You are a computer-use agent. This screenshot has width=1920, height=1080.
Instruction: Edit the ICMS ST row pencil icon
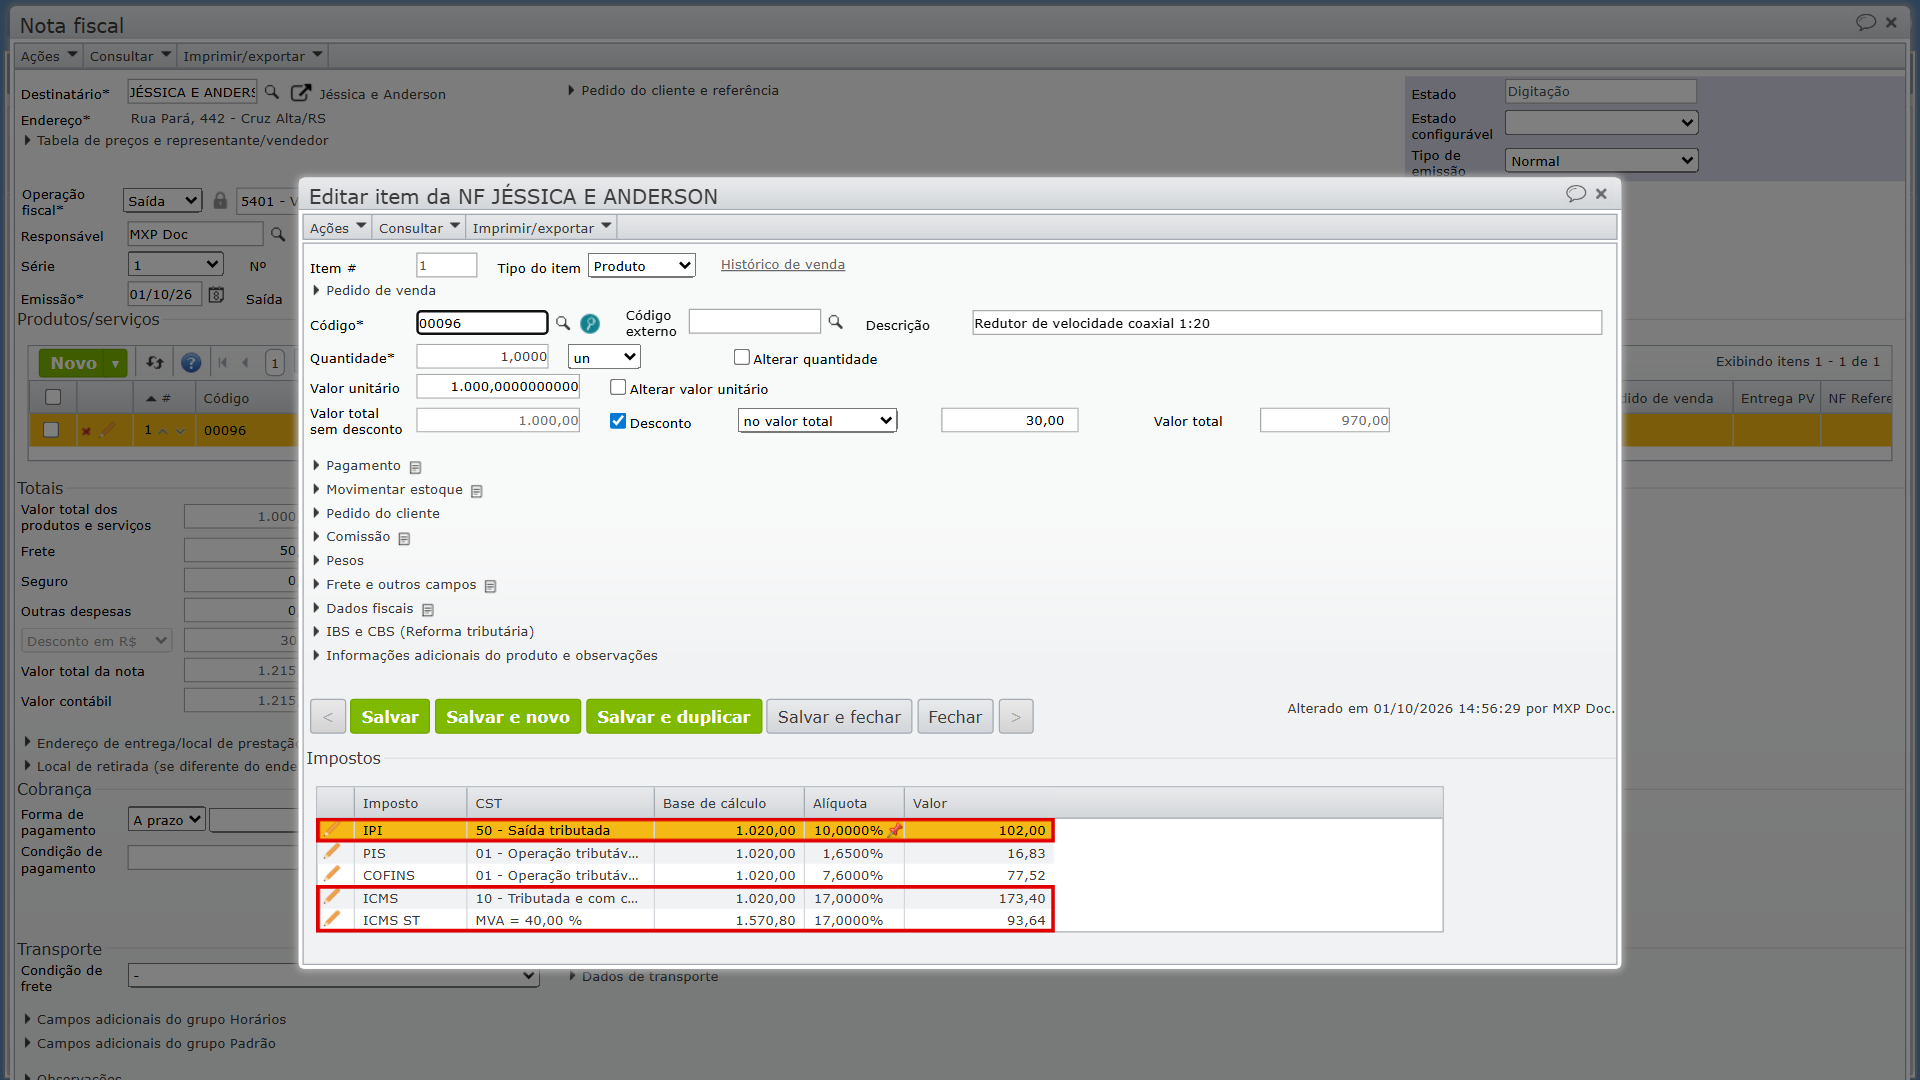point(332,919)
